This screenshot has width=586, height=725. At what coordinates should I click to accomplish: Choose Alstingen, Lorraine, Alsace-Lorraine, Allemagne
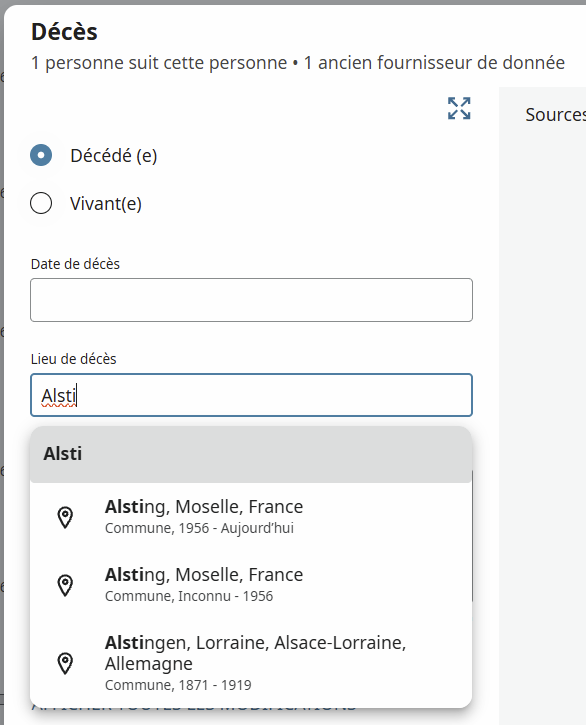click(x=251, y=663)
